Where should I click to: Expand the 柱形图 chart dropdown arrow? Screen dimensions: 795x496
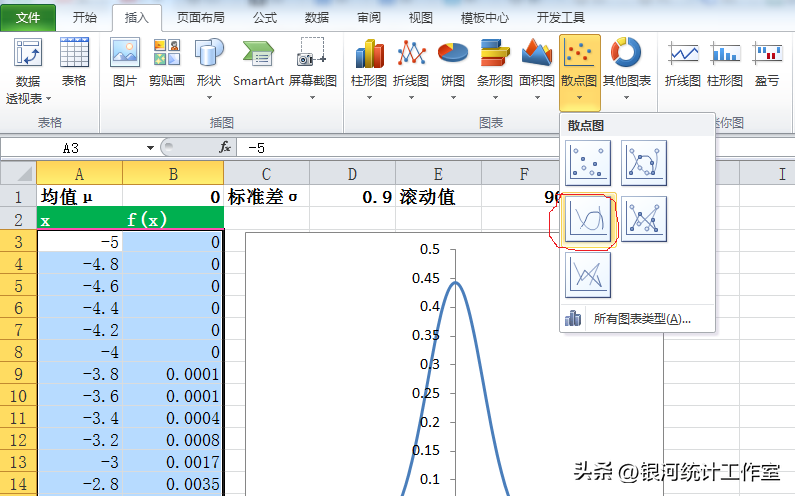click(369, 97)
